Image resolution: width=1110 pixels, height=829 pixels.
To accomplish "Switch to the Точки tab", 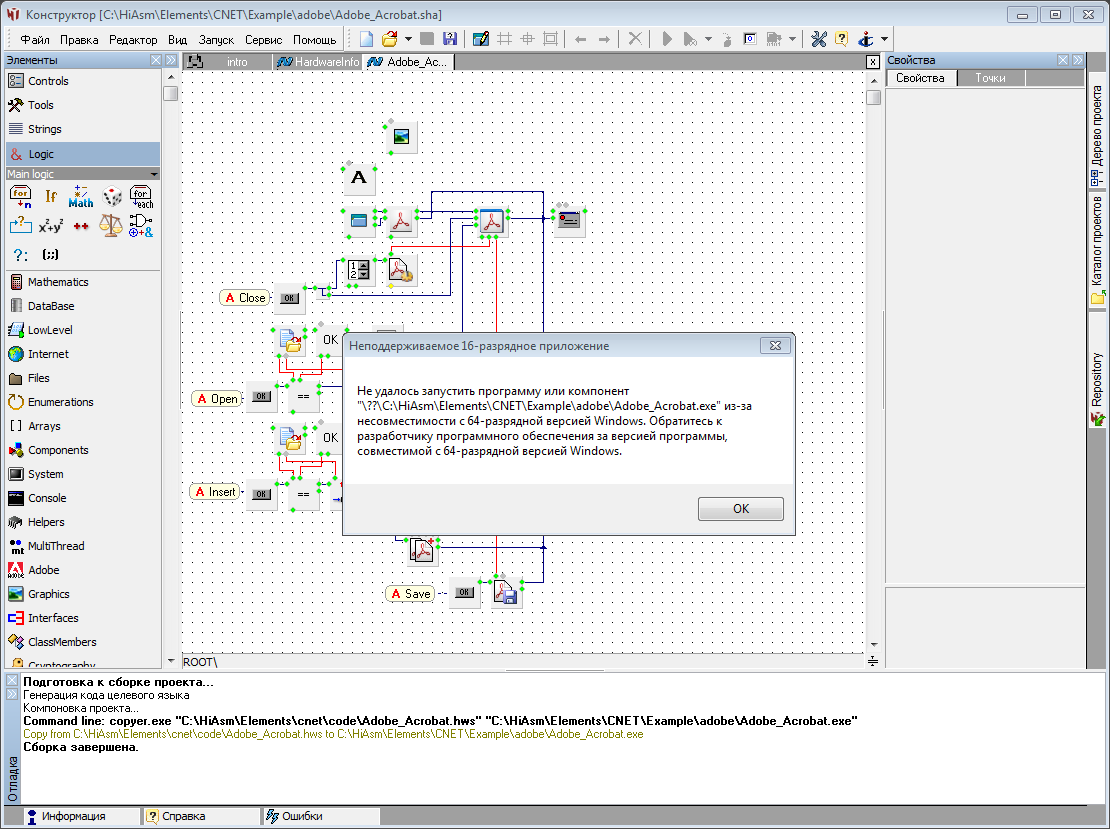I will 989,78.
